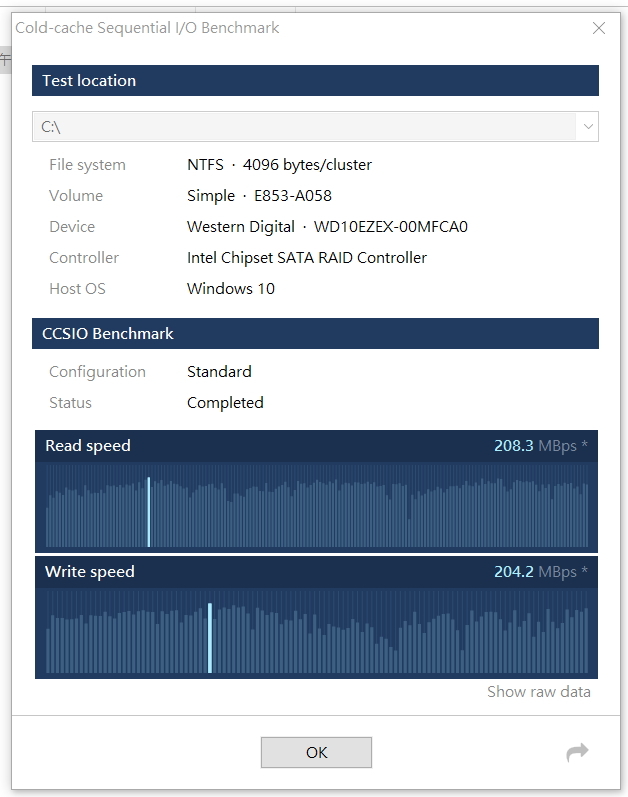Click the Write speed 204.2 MBps value
The image size is (628, 797).
point(514,572)
